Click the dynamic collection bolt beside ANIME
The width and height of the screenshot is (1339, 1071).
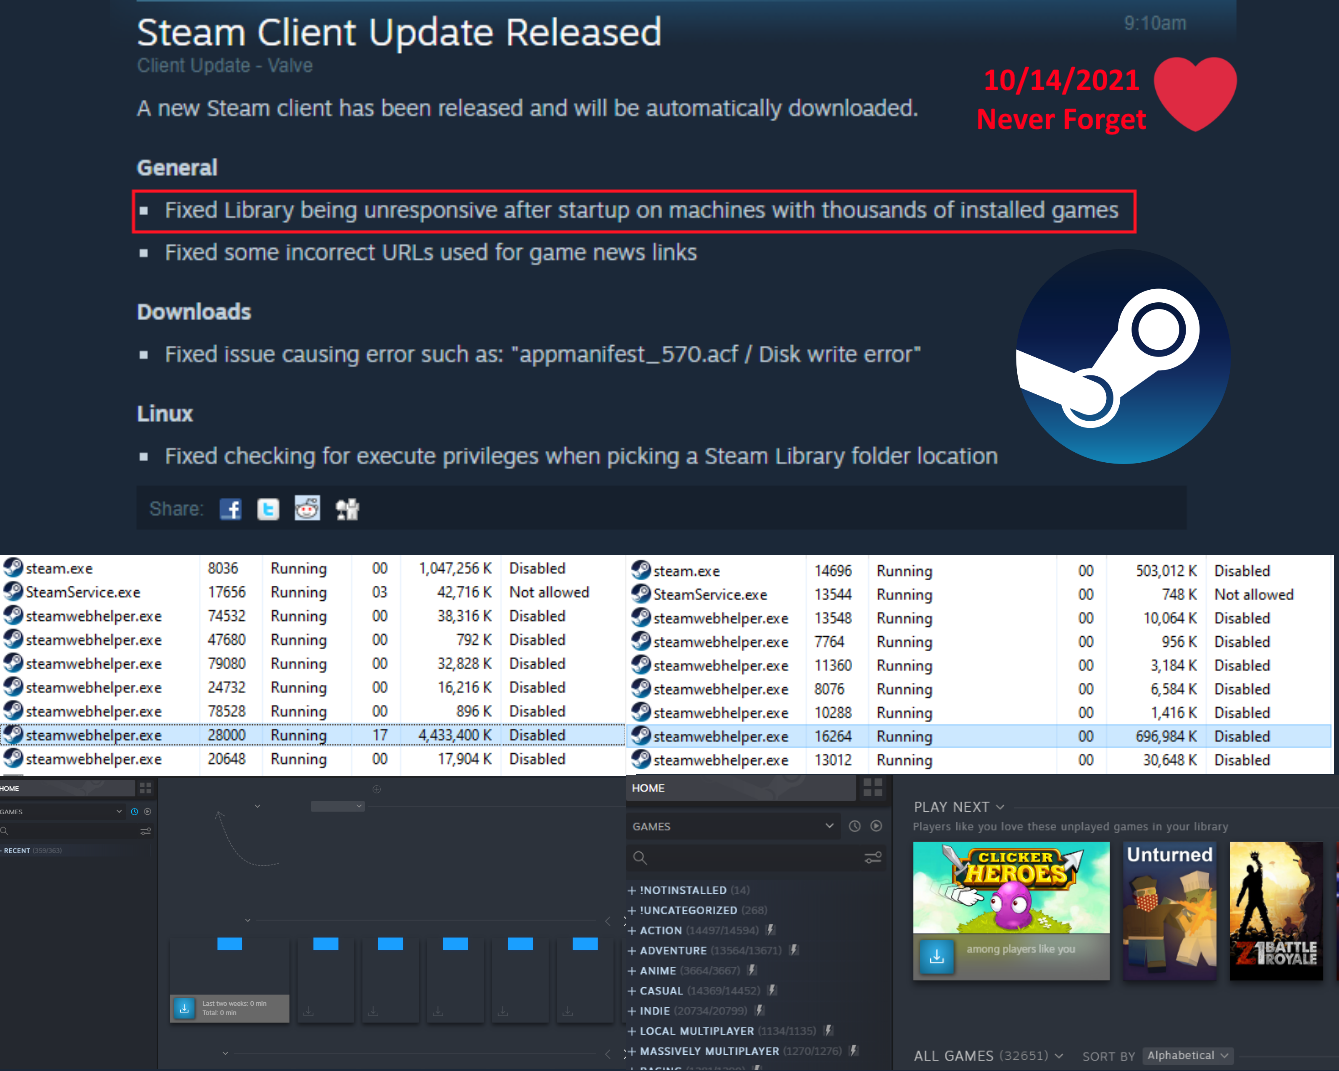pyautogui.click(x=752, y=970)
